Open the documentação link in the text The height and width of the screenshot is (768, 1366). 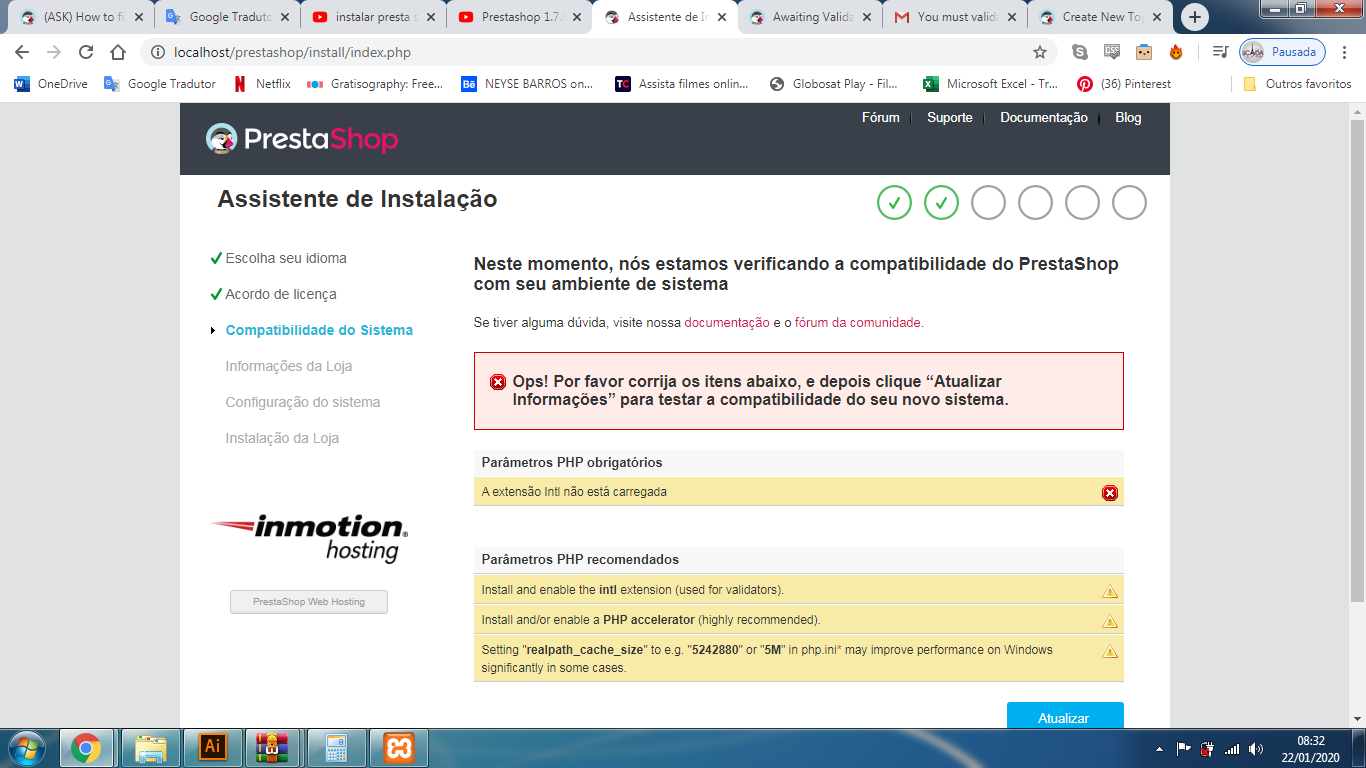point(727,323)
